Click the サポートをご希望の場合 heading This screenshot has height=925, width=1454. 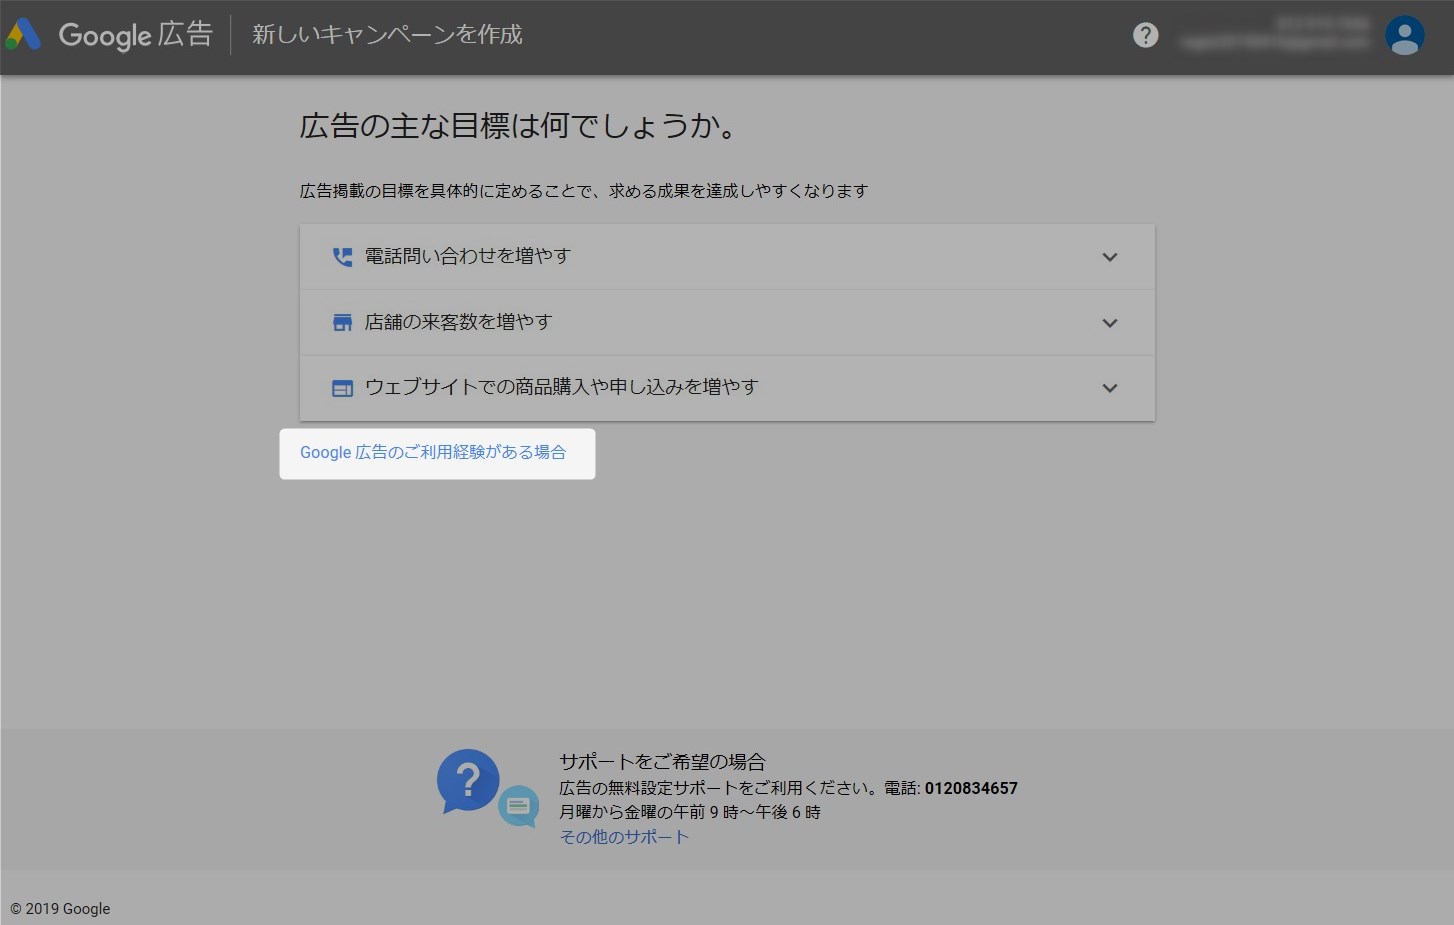pyautogui.click(x=662, y=762)
